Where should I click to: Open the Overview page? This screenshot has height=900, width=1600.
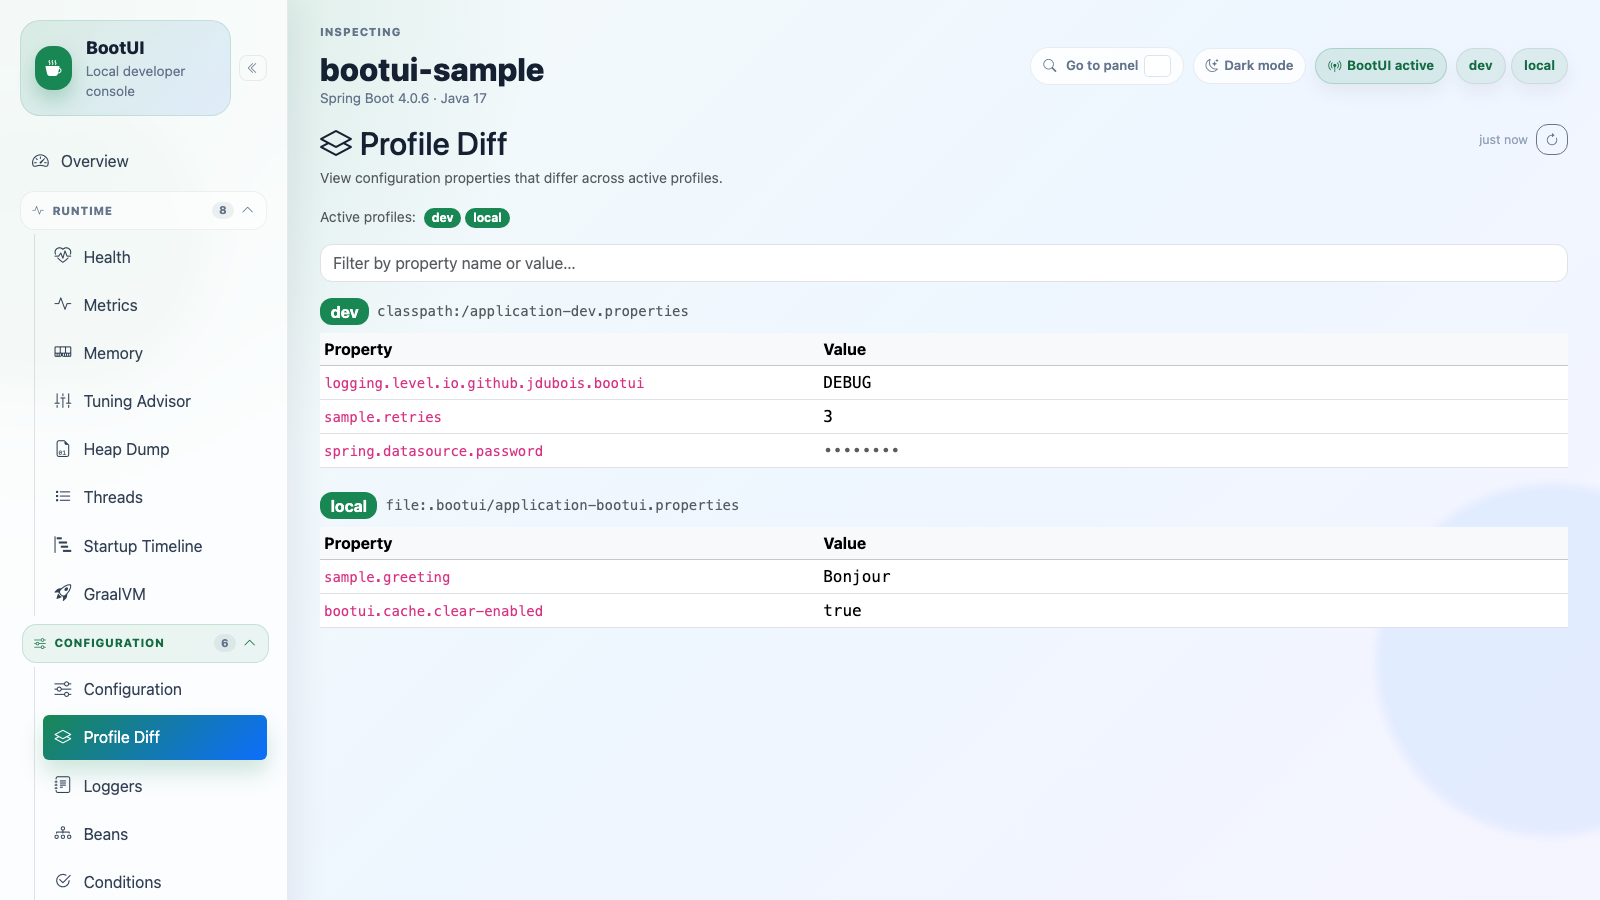tap(143, 161)
